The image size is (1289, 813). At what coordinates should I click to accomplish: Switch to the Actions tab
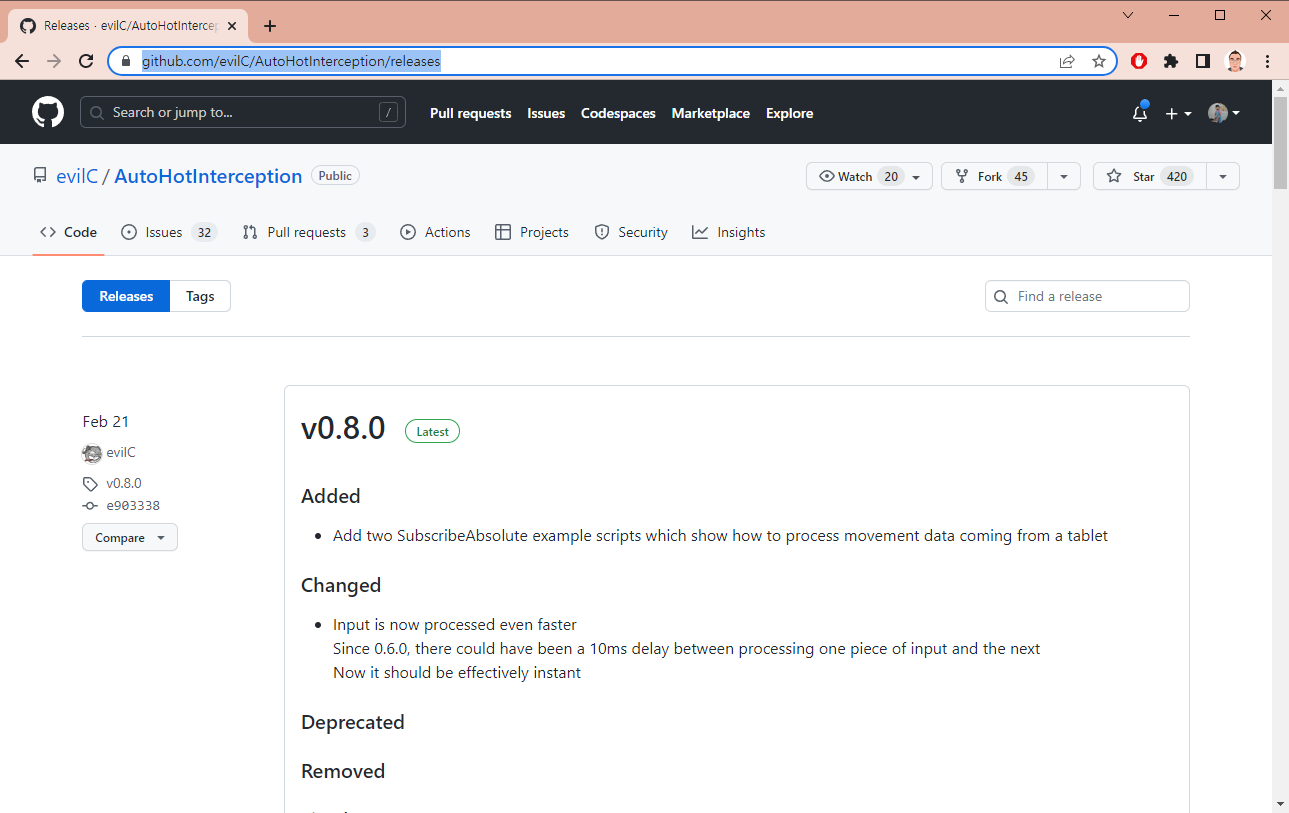click(x=435, y=232)
